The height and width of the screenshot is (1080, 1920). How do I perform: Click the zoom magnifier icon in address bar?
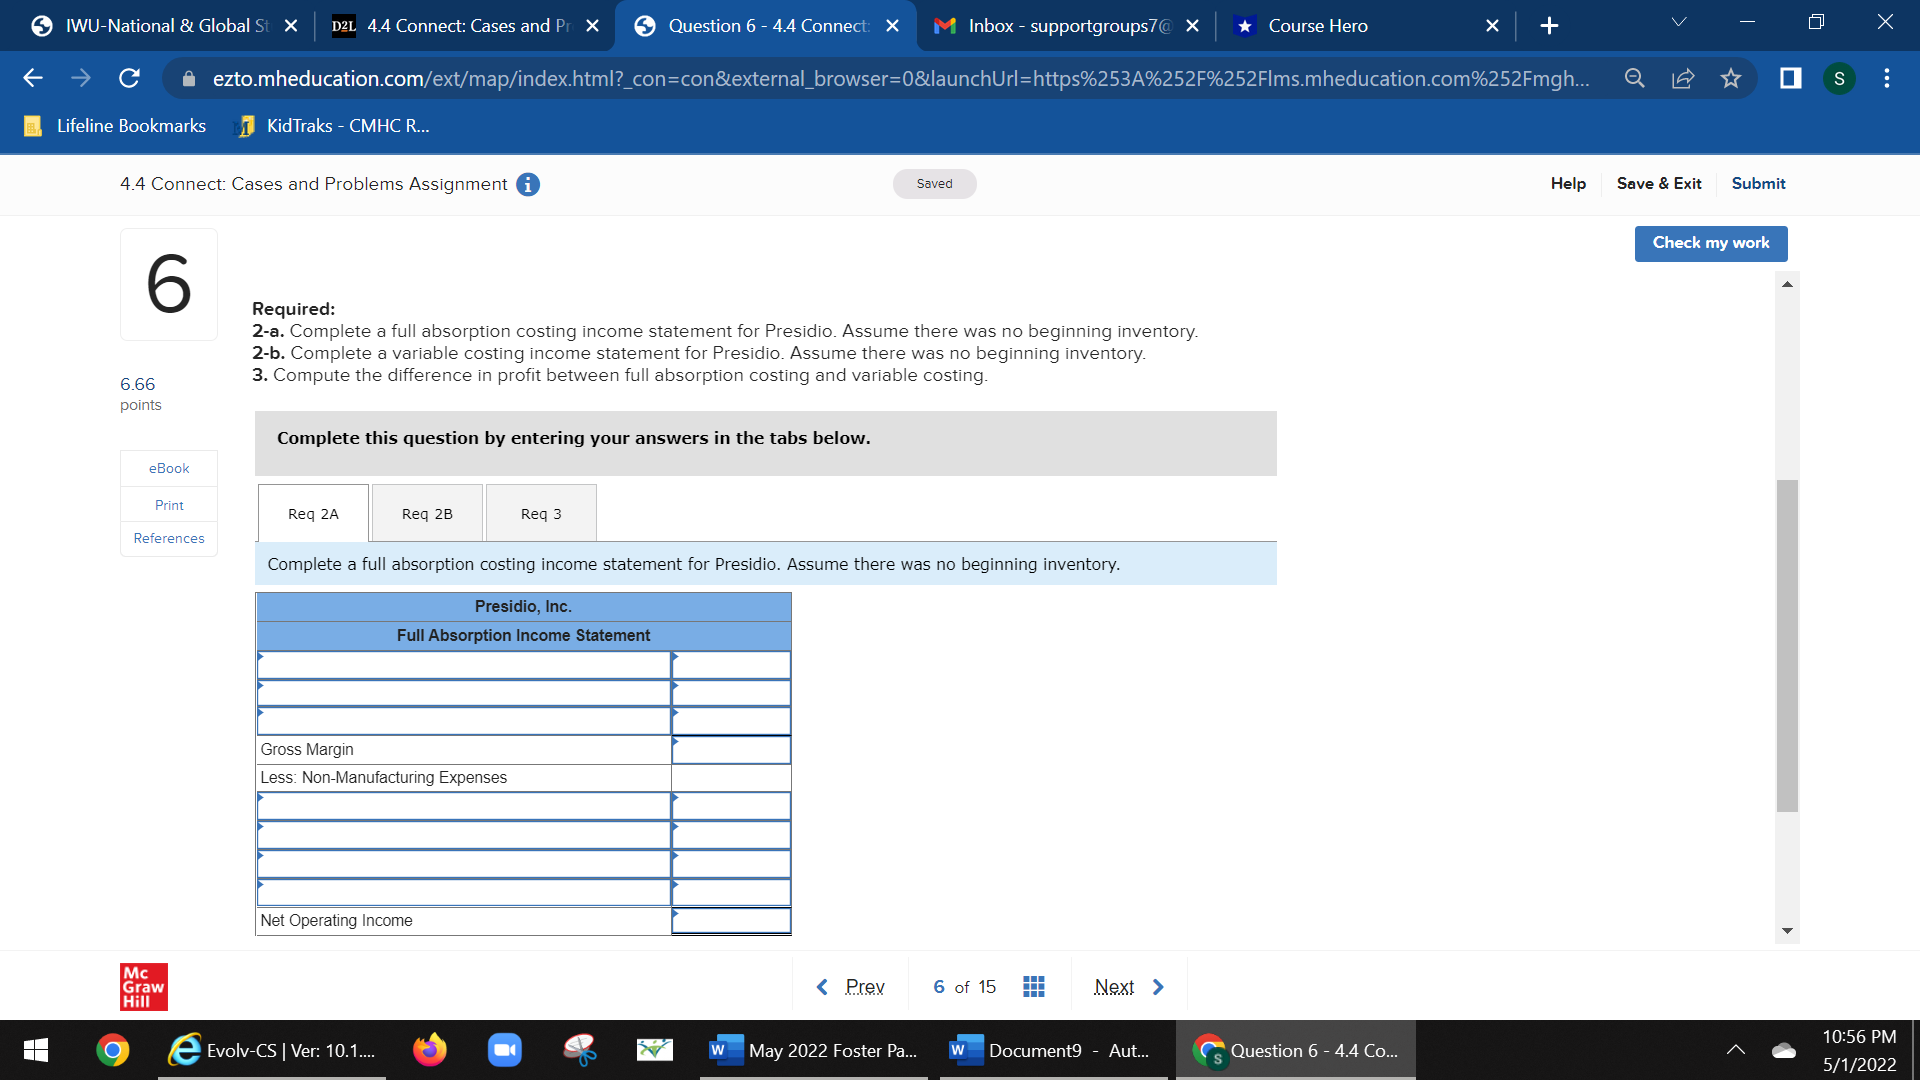click(1634, 78)
